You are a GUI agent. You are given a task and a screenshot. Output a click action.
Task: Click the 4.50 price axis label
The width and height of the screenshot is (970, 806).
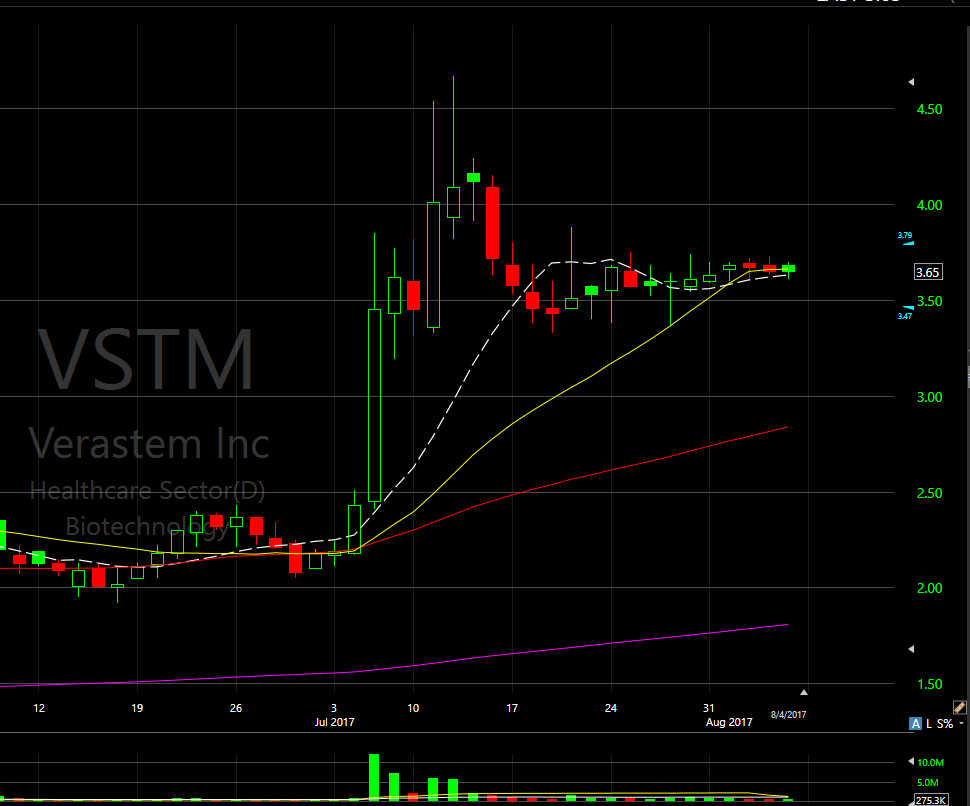click(x=929, y=109)
